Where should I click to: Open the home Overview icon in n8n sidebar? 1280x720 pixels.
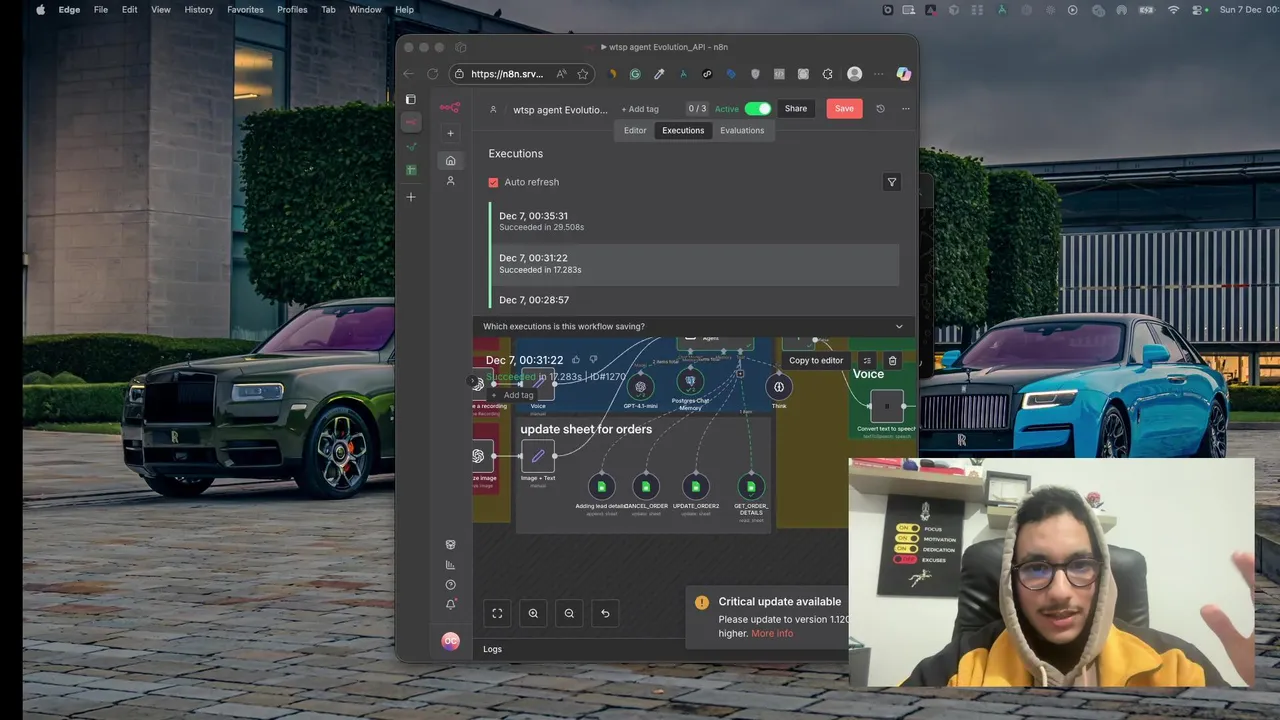[450, 160]
